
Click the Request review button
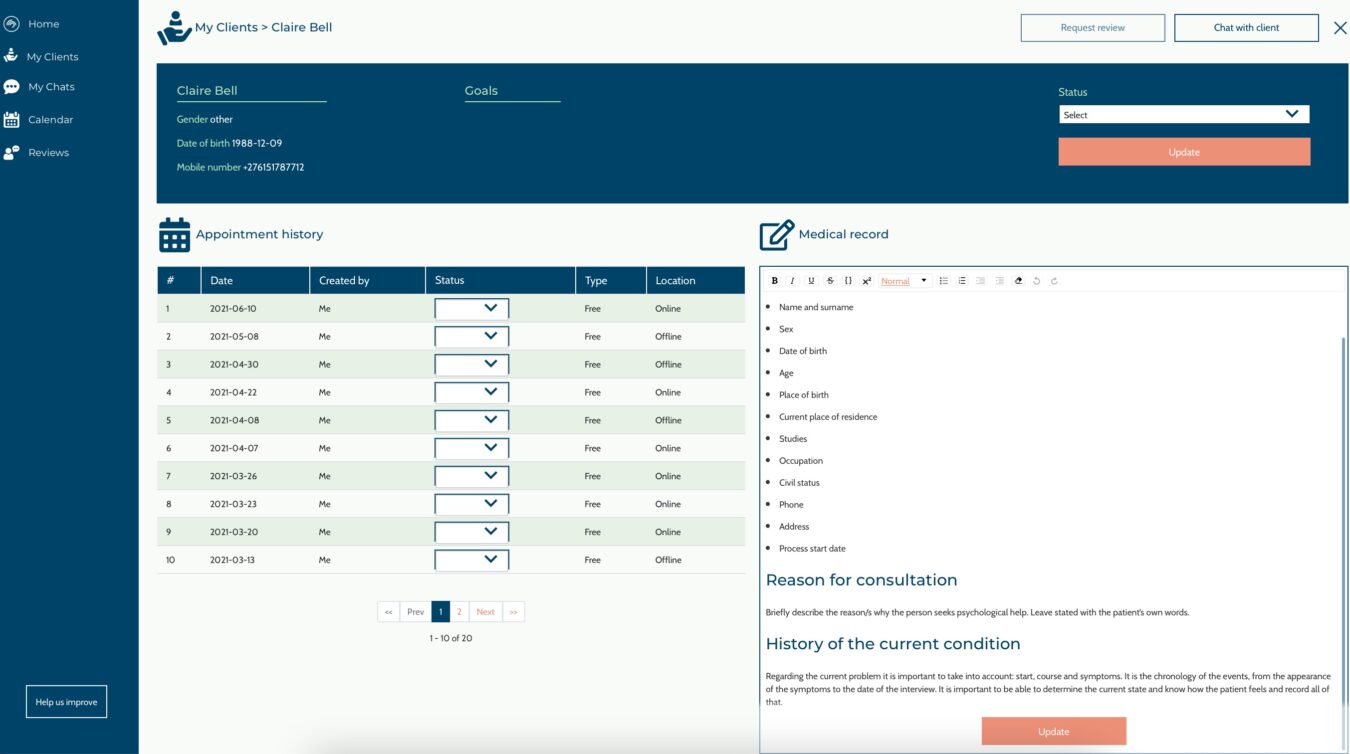[1092, 28]
